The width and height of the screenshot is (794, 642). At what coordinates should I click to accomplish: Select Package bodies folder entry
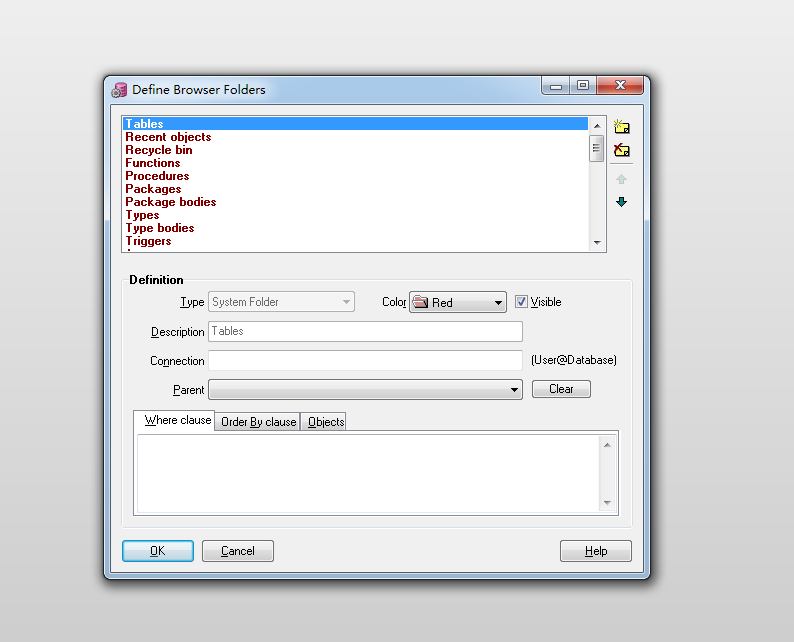(355, 202)
